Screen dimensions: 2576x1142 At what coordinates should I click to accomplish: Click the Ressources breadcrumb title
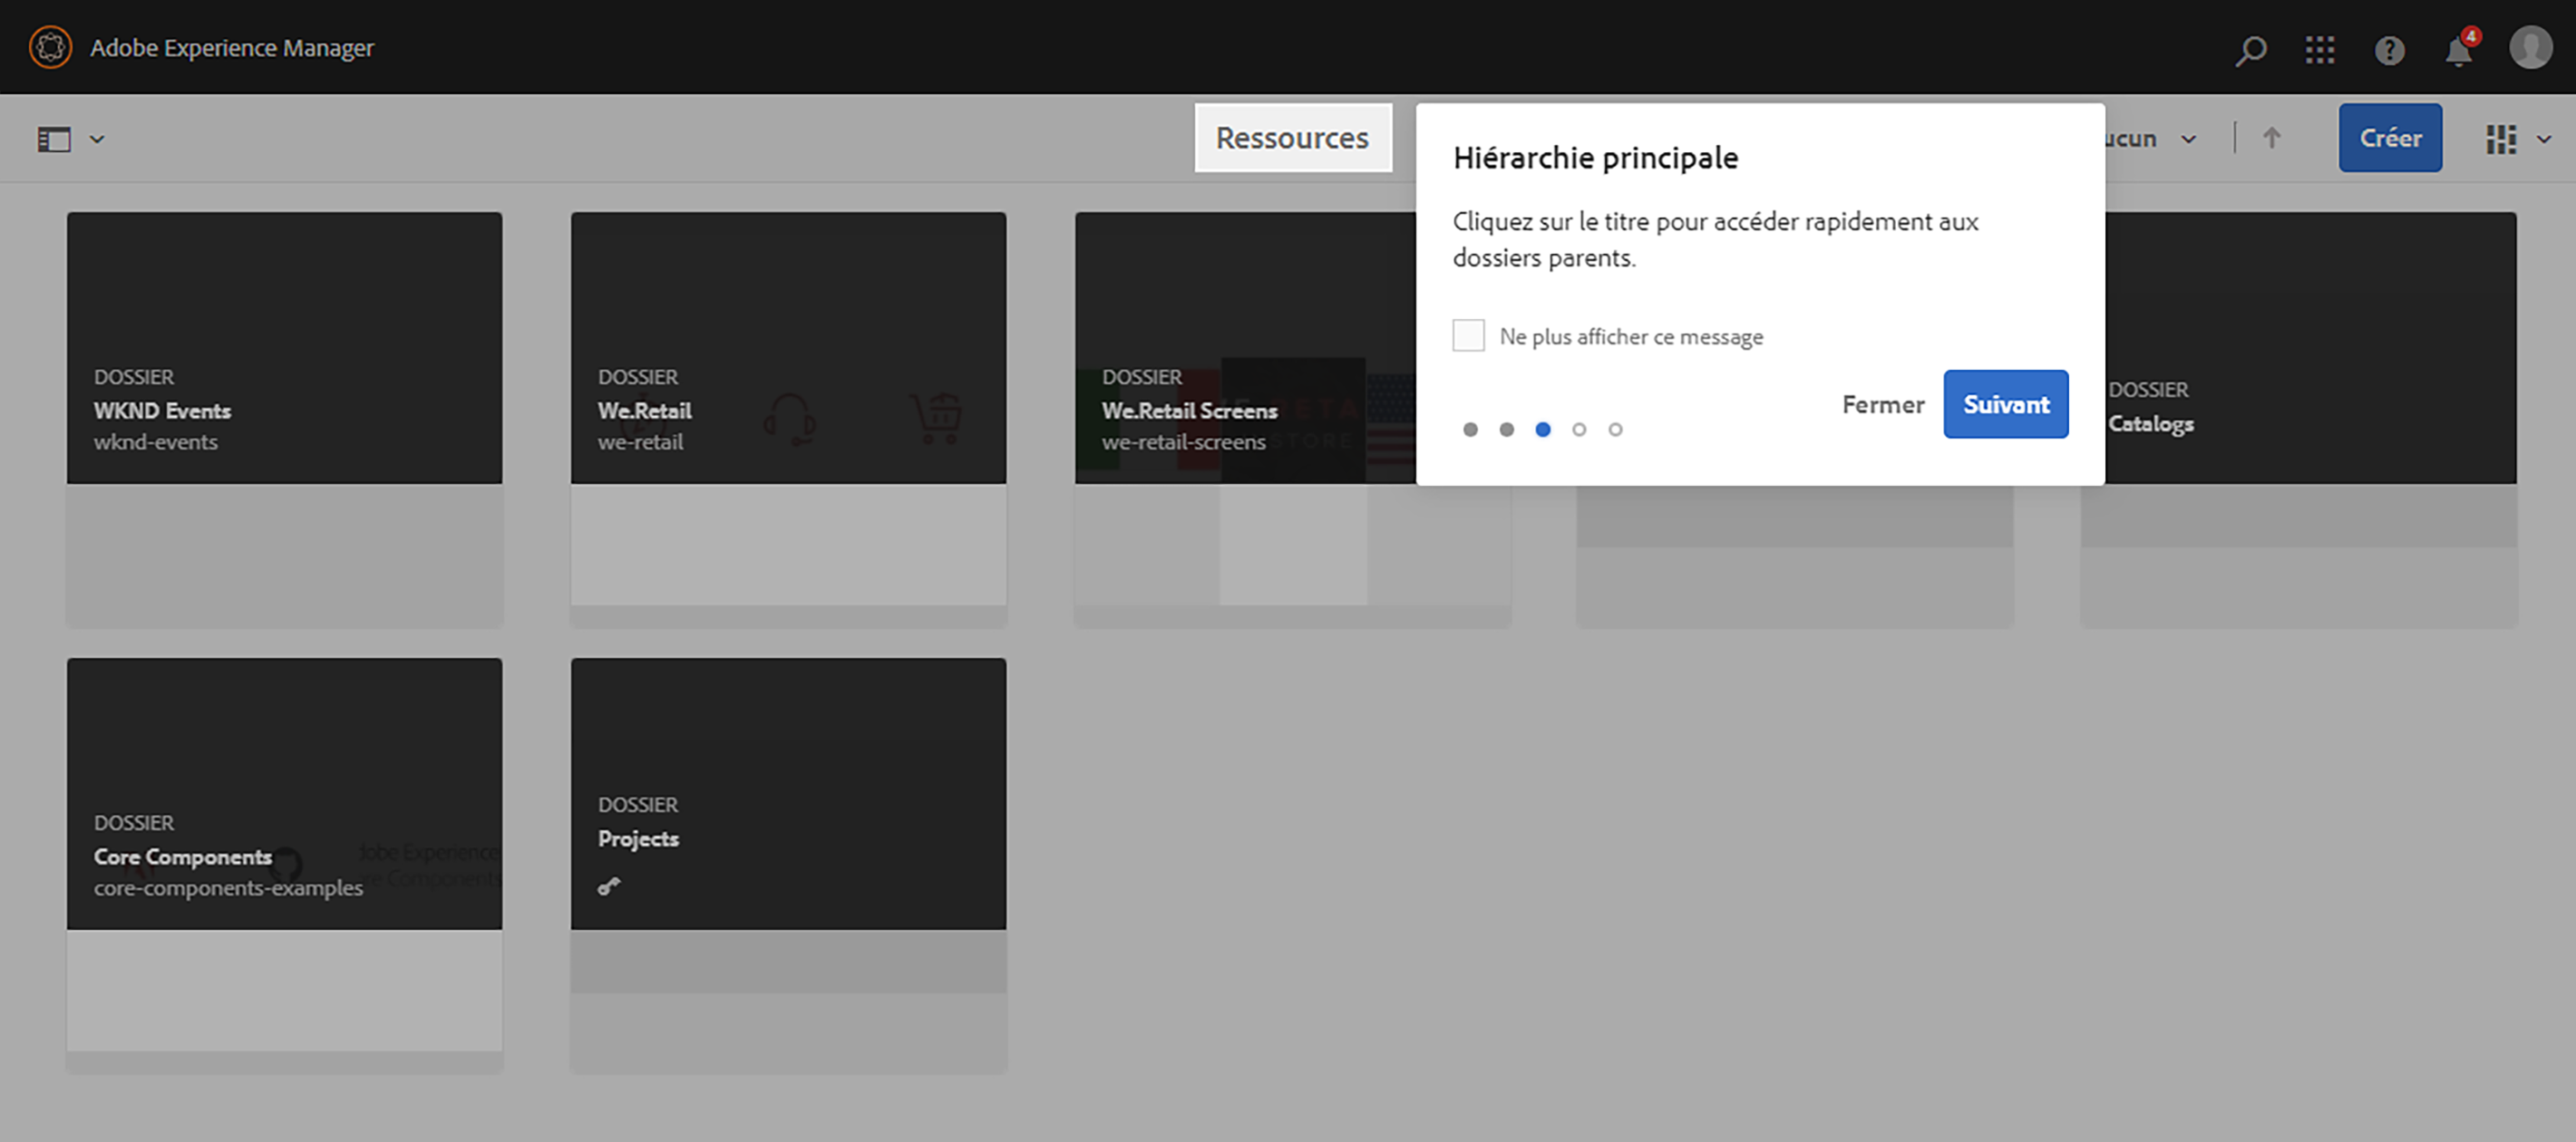click(x=1292, y=138)
